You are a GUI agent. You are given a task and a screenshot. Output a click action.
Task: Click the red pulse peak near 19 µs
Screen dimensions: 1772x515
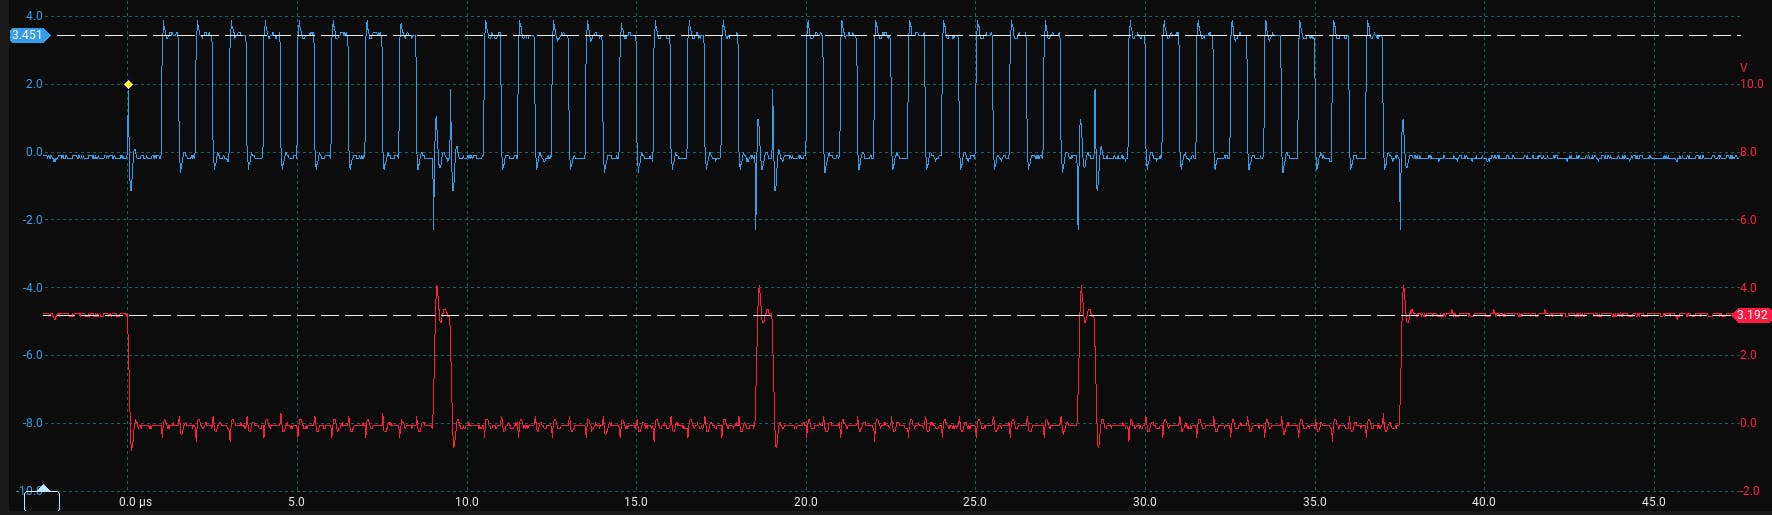tap(759, 289)
